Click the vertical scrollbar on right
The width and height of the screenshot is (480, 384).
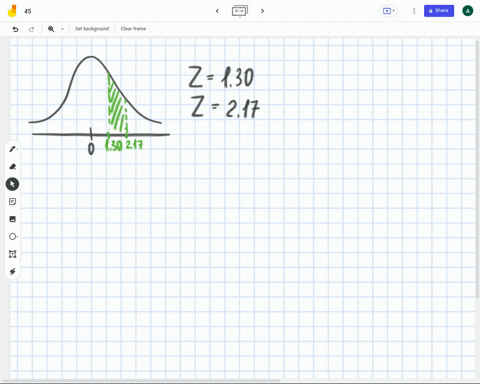click(478, 169)
